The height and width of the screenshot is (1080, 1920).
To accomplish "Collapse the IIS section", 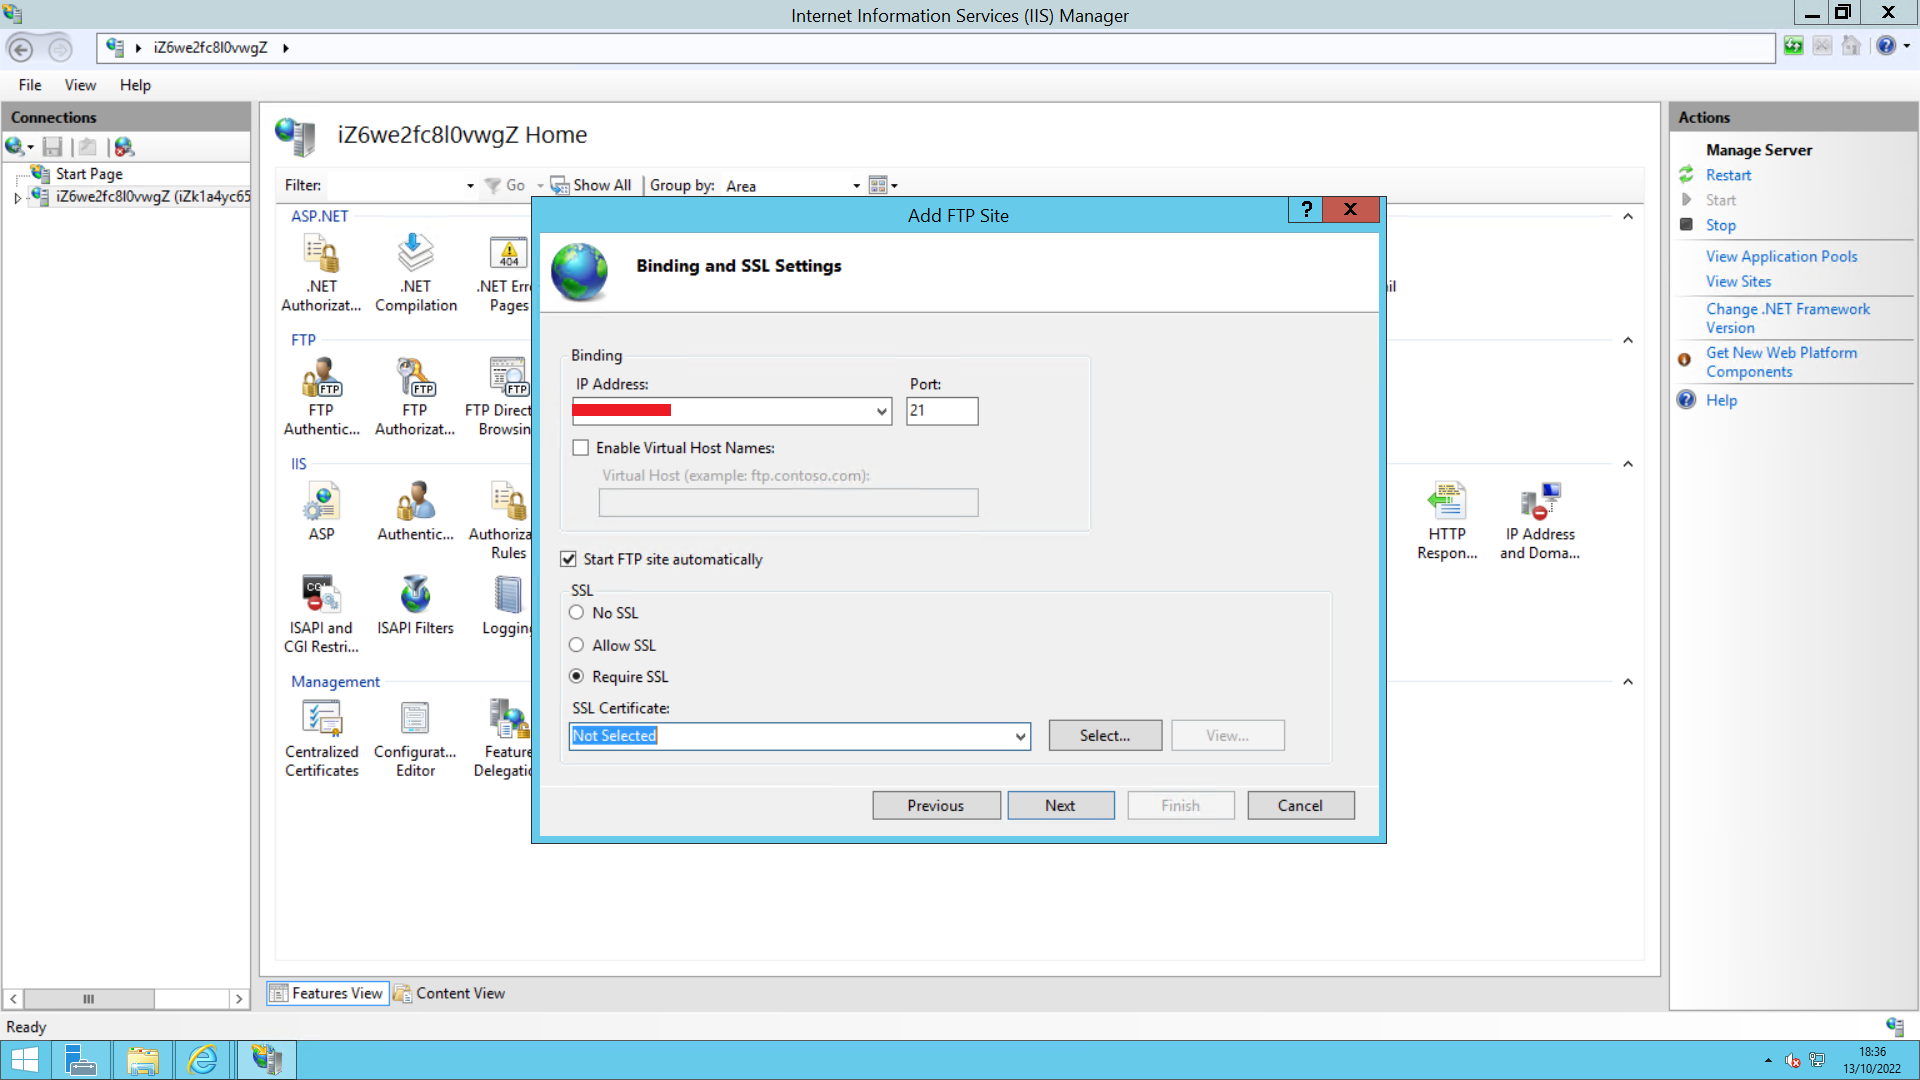I will point(1628,464).
